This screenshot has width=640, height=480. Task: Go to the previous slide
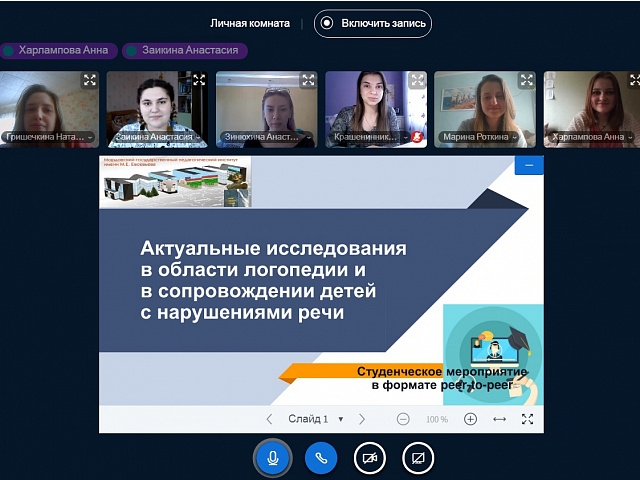point(269,419)
